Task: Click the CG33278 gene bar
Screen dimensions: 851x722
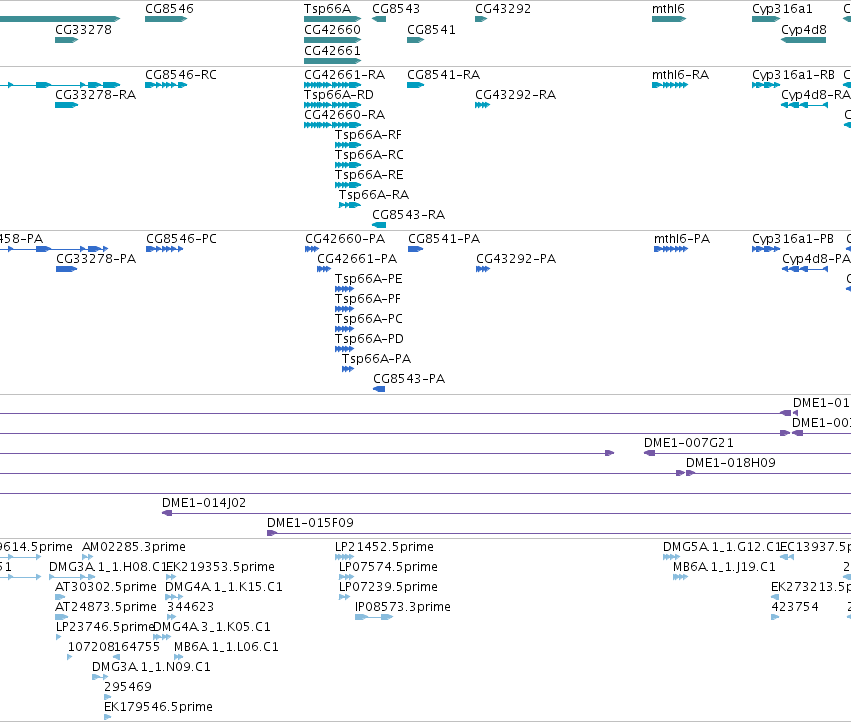Action: pos(66,40)
